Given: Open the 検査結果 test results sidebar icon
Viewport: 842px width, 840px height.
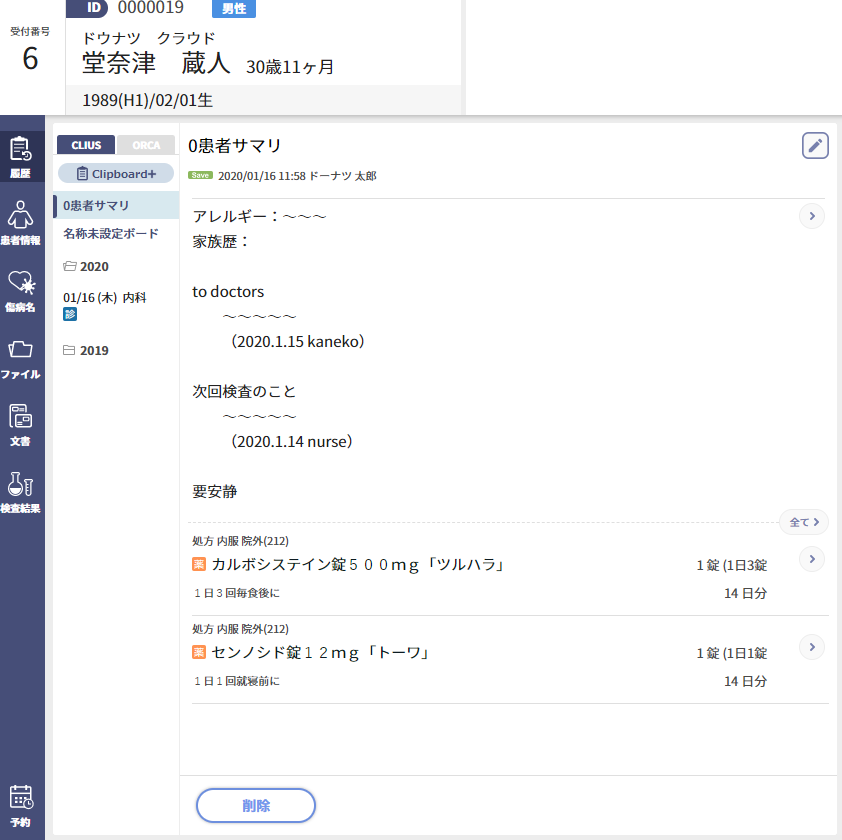Looking at the screenshot, I should 20,492.
